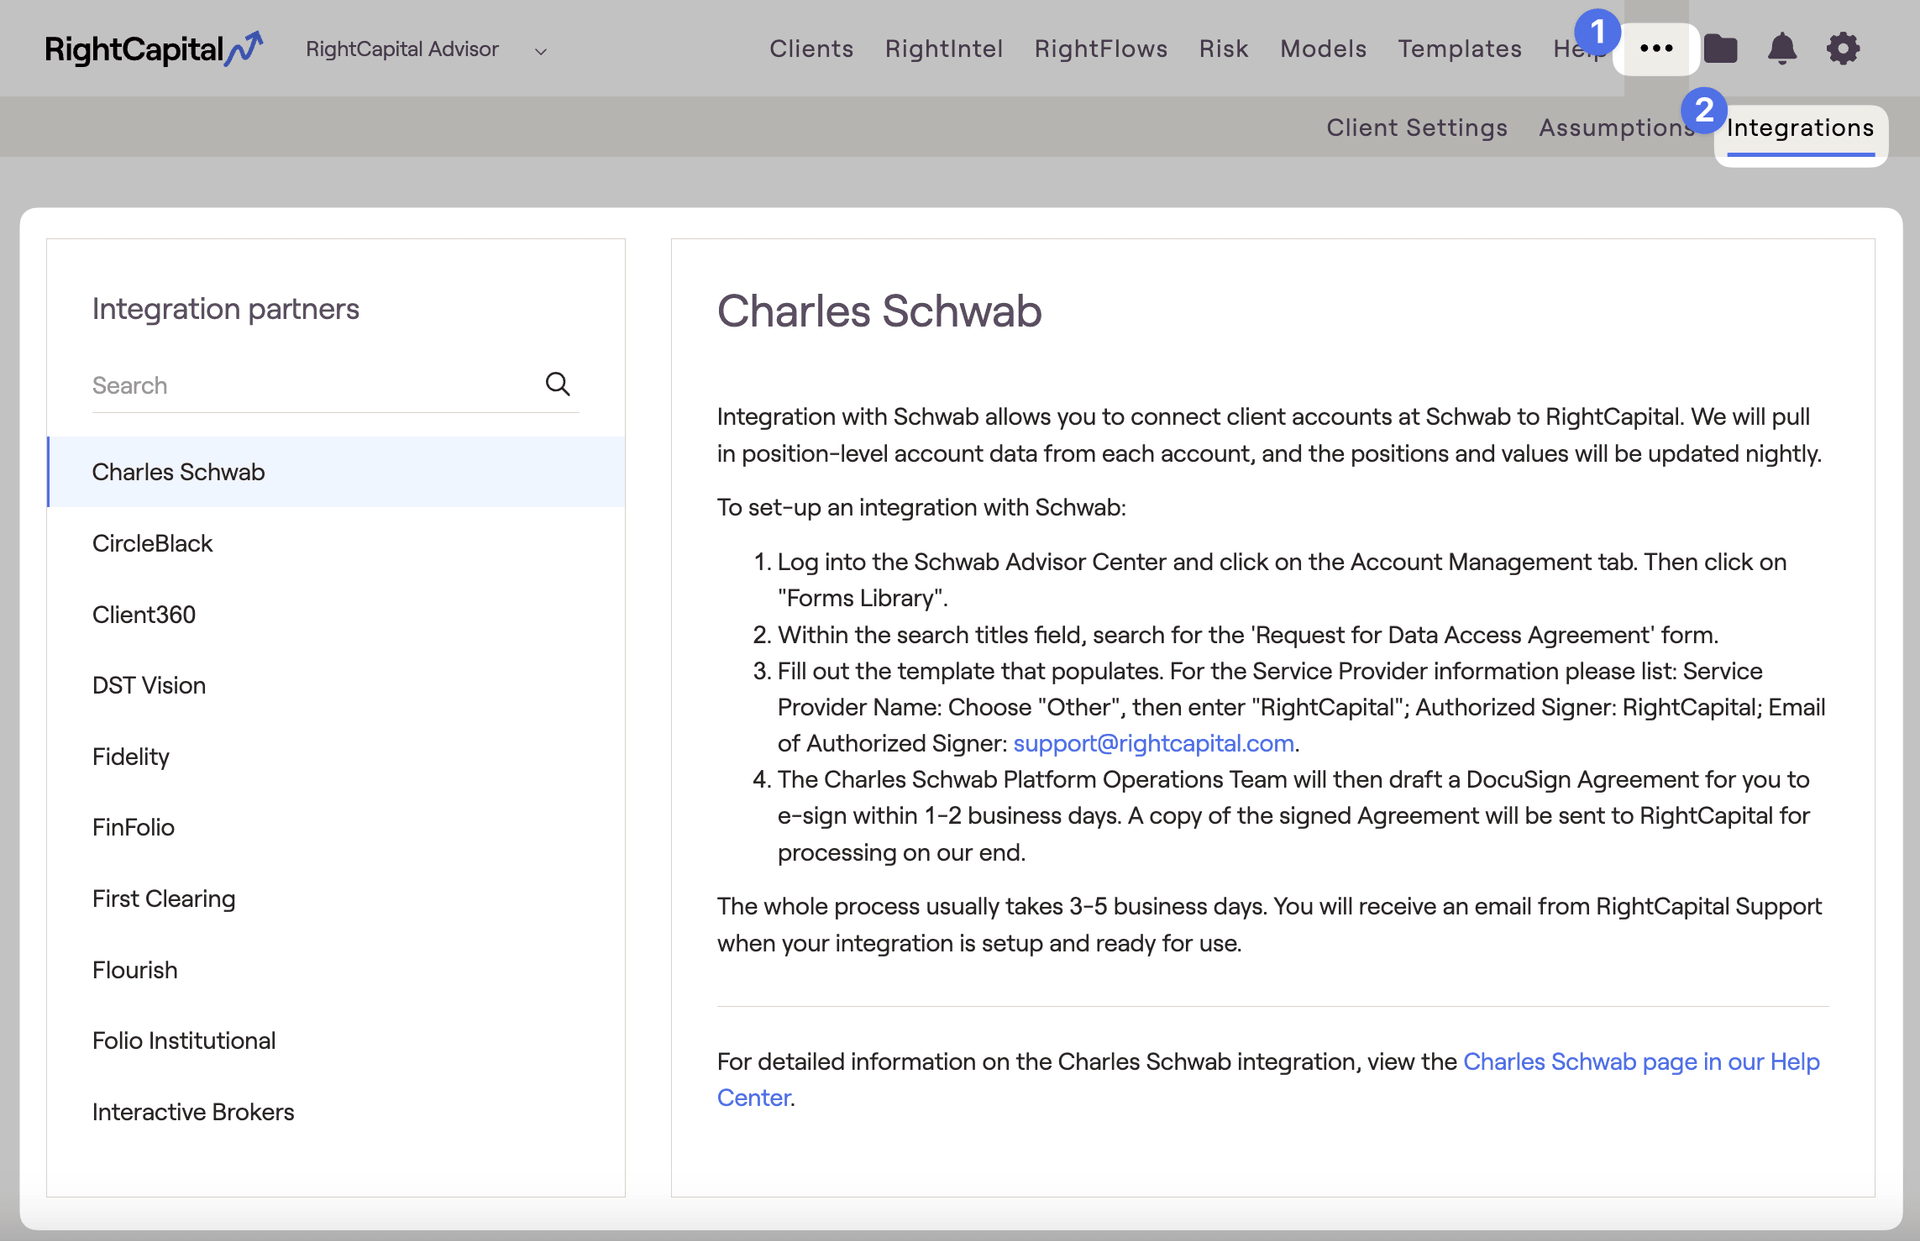The image size is (1920, 1241).
Task: Select First Clearing integration partner
Action: 336,898
